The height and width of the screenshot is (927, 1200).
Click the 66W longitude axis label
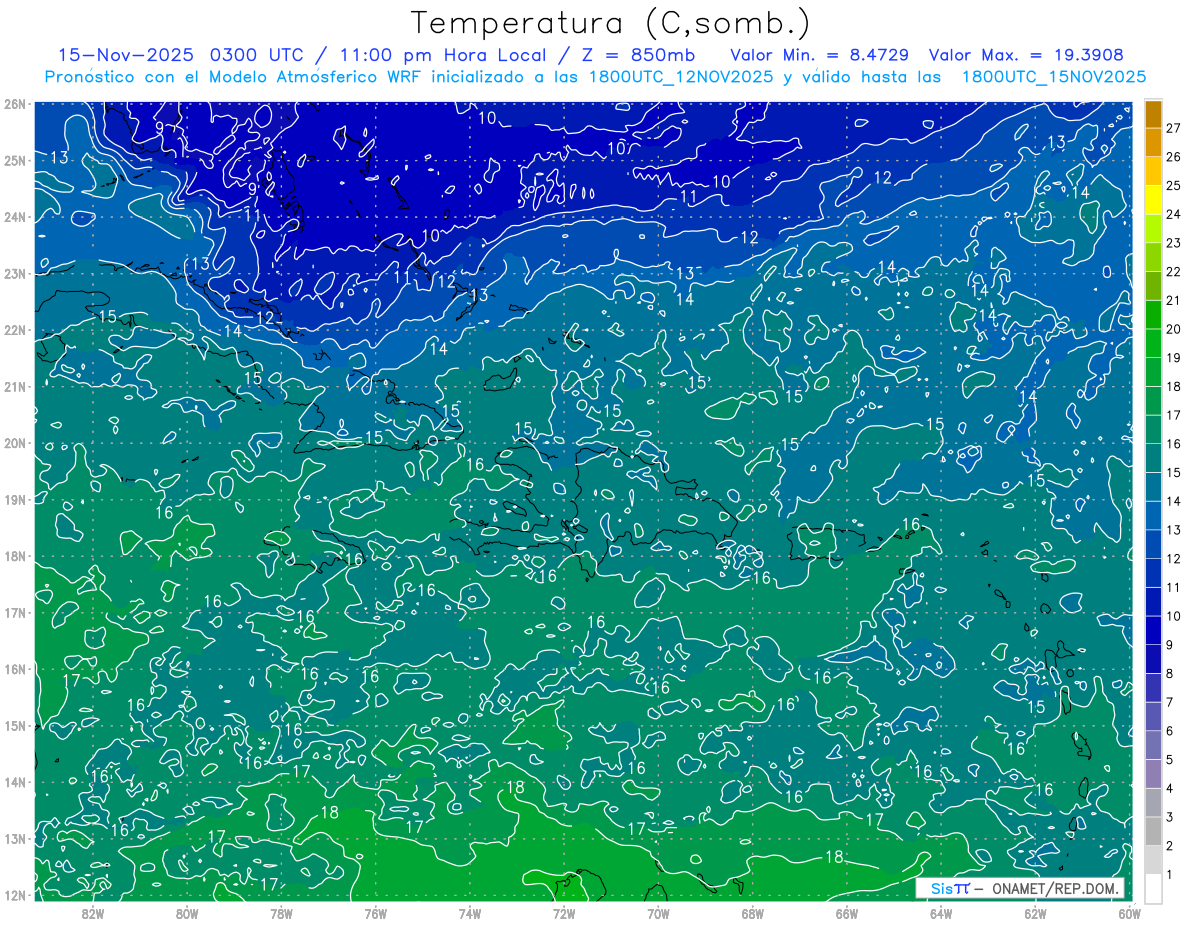point(847,912)
